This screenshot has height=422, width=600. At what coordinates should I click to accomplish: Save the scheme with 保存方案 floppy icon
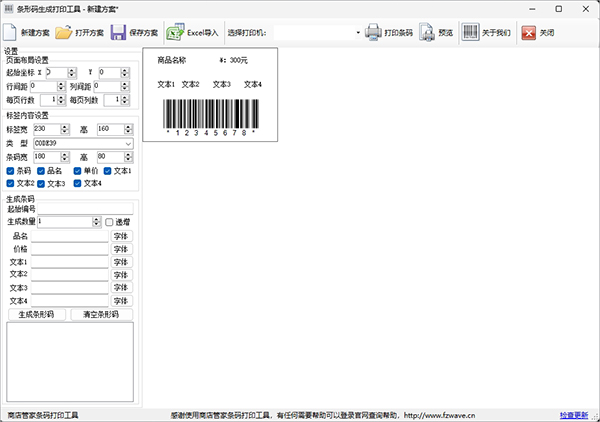(118, 32)
